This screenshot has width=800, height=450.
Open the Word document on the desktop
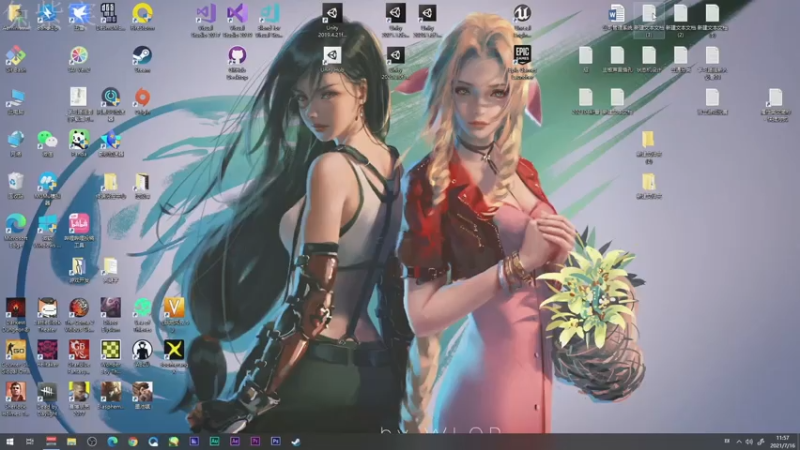616,17
